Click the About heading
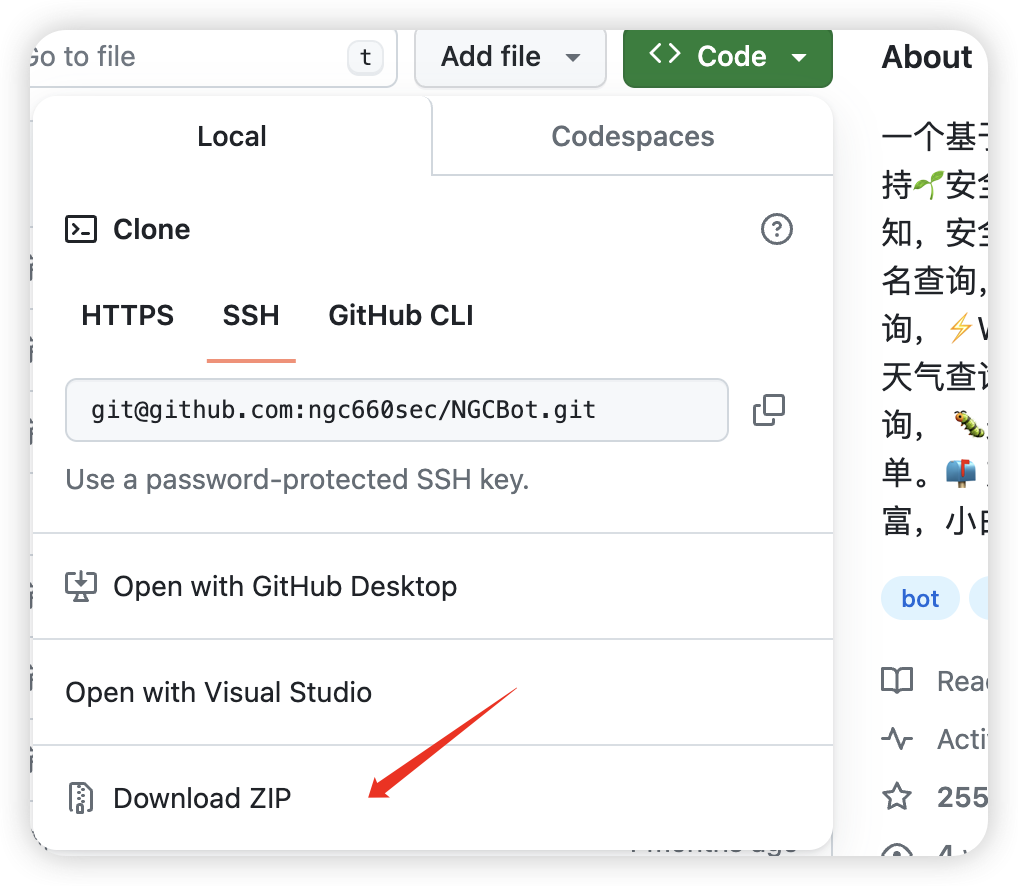Viewport: 1018px width, 886px height. 927,57
